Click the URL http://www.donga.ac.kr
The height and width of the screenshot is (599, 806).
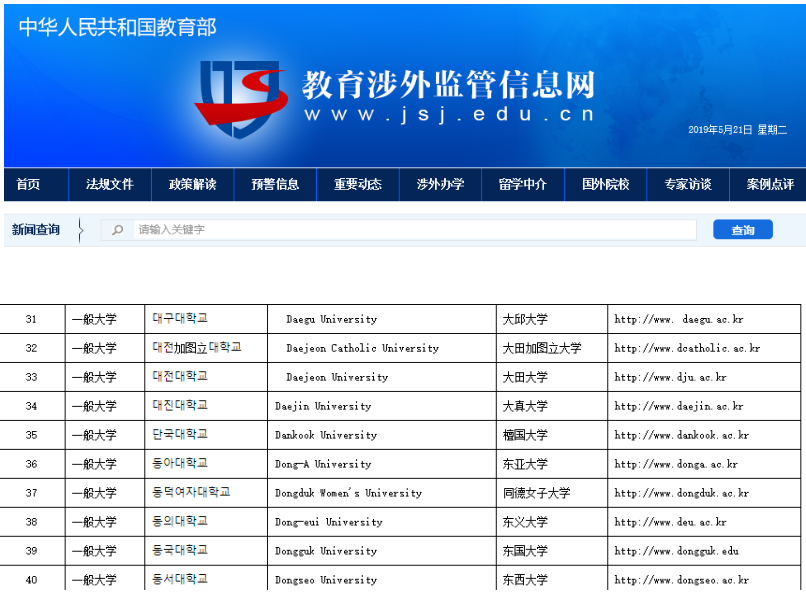coord(676,464)
